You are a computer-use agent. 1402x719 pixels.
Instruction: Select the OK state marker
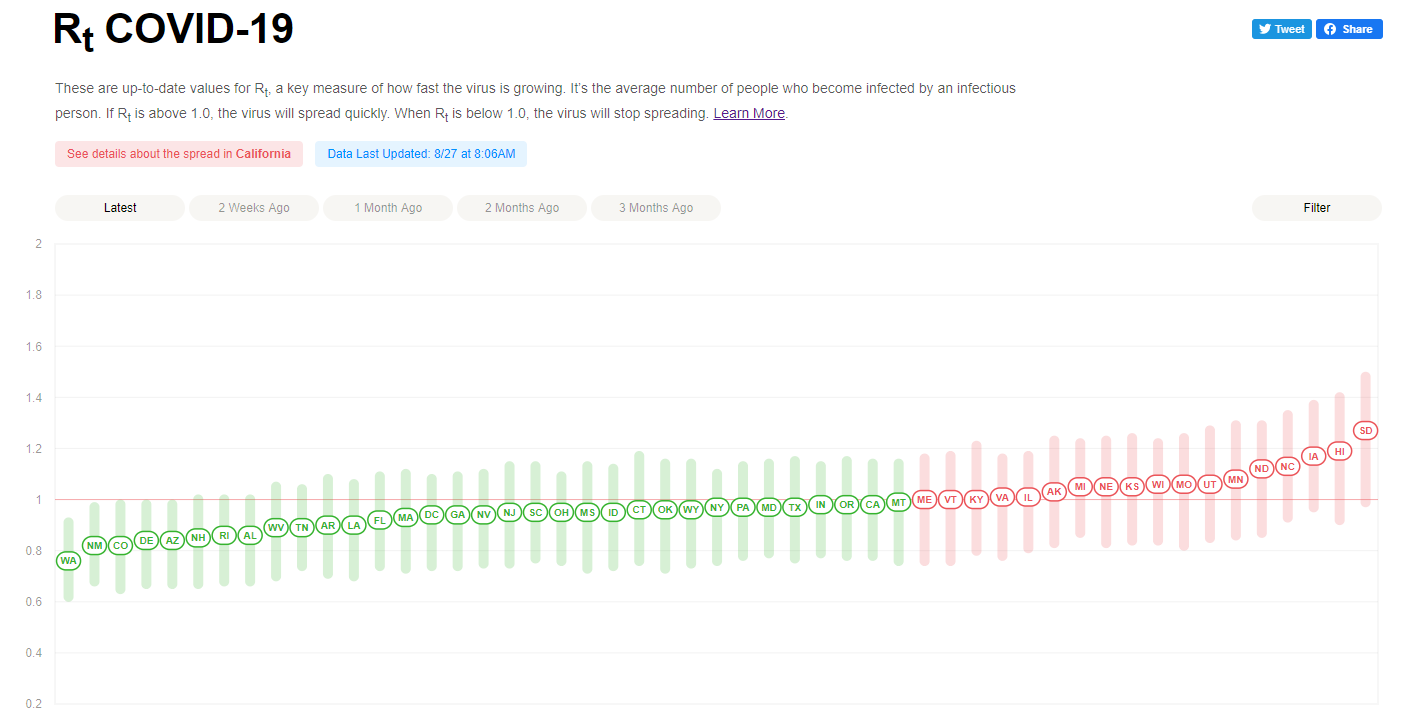(x=665, y=509)
